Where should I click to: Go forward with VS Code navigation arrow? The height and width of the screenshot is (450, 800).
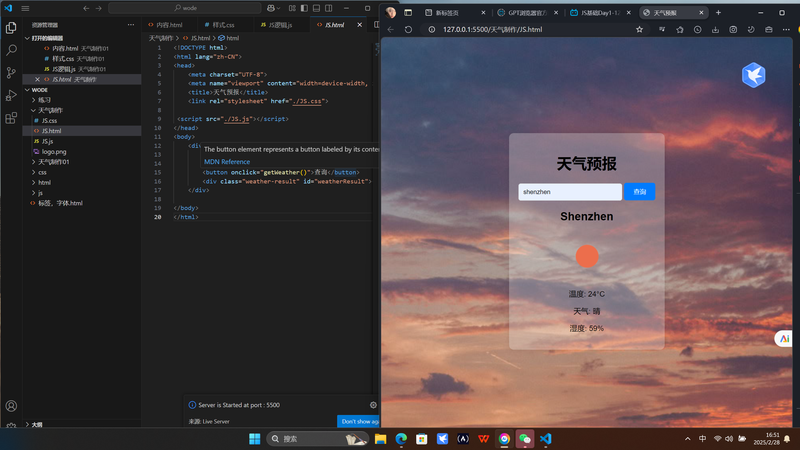[x=98, y=8]
